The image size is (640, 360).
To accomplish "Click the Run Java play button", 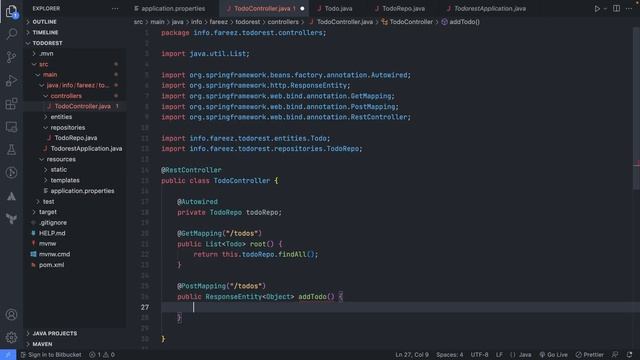I will 597,9.
